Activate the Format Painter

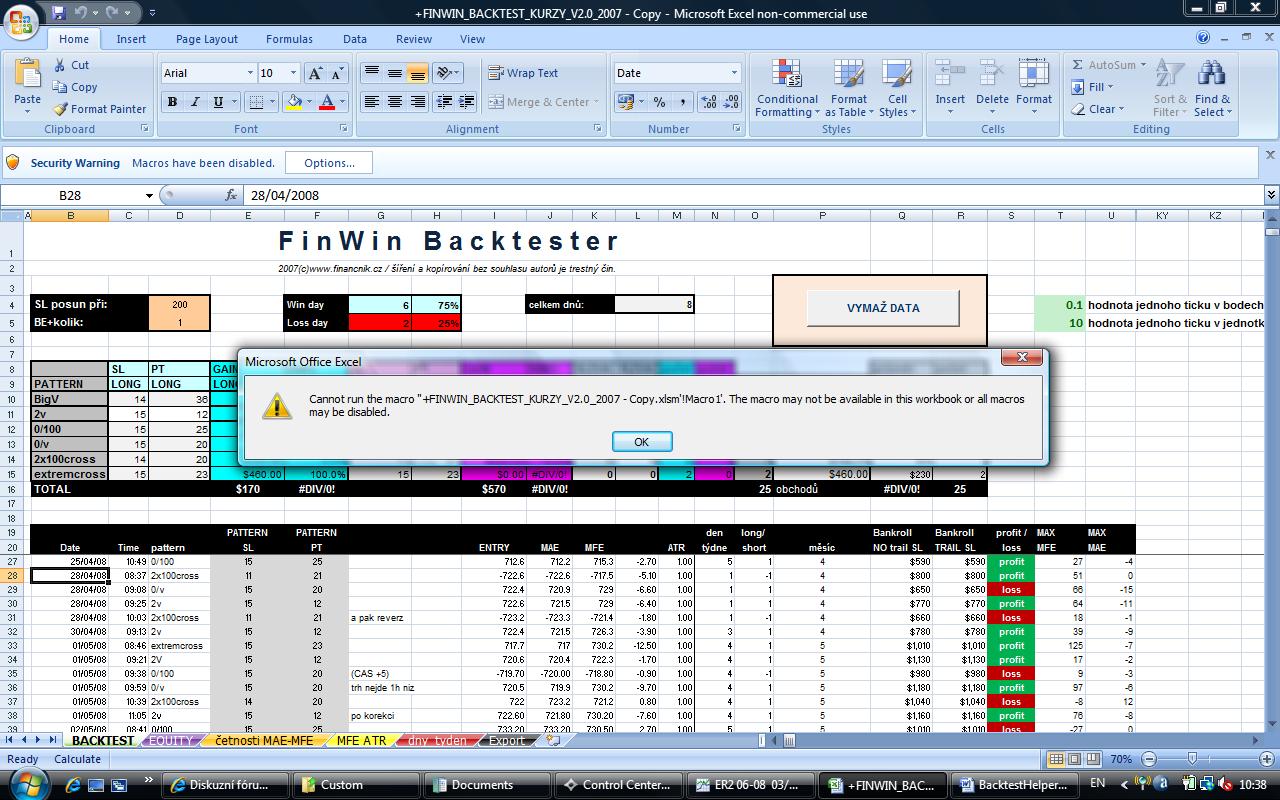coord(99,109)
